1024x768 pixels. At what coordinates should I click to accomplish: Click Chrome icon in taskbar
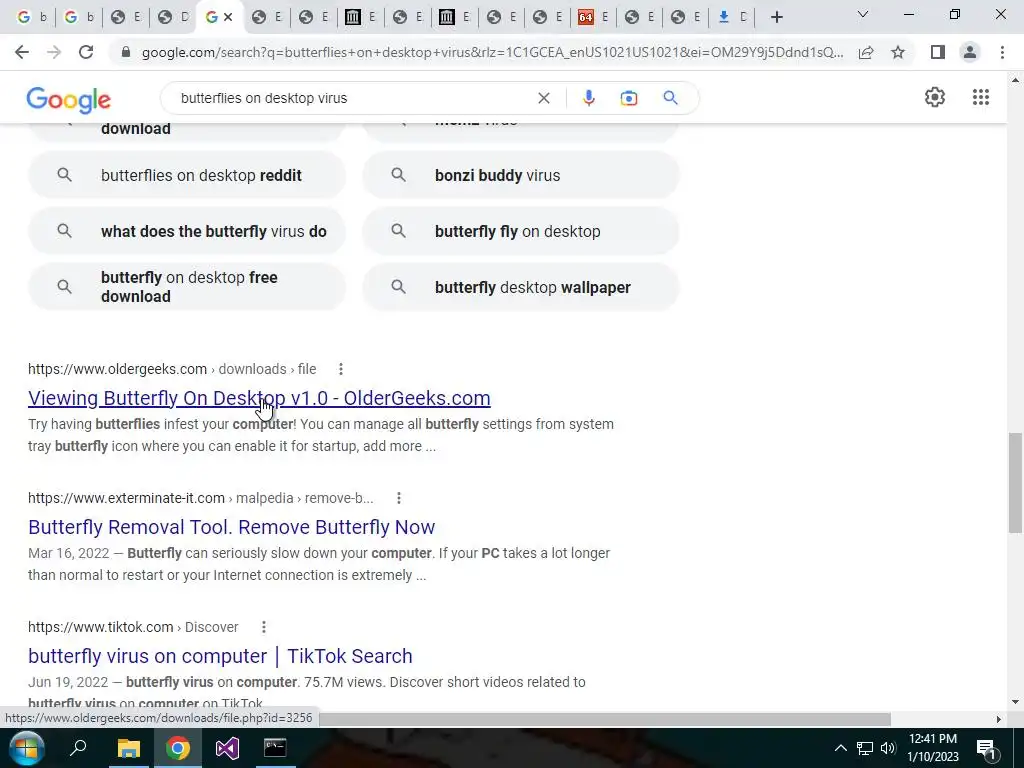pos(178,748)
